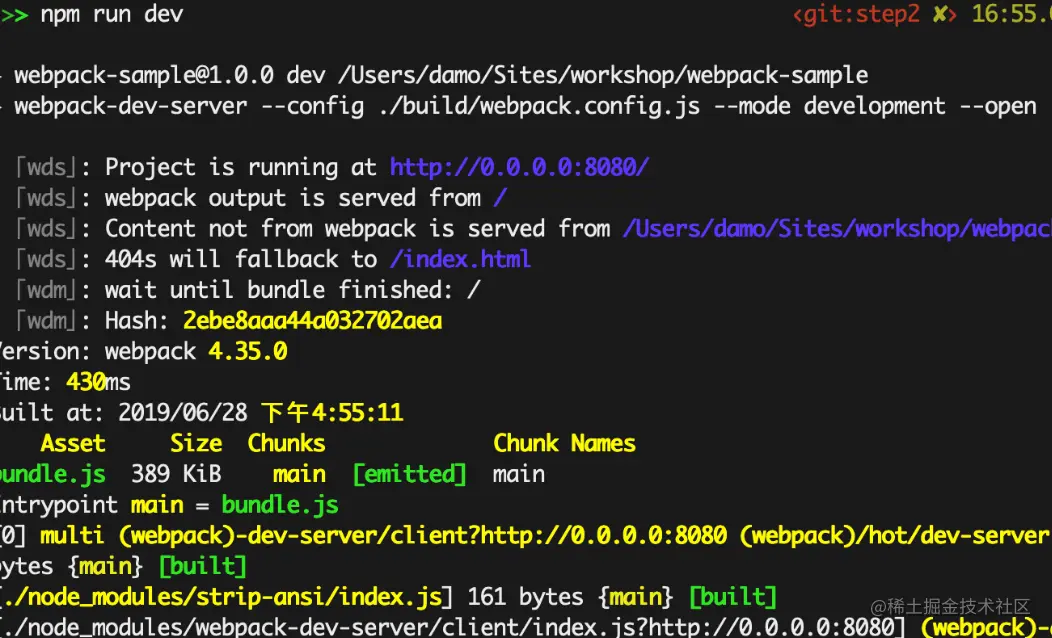Open the http://0.0.0.0:8080/ project URL
Screen dimensions: 1052x638
519,167
